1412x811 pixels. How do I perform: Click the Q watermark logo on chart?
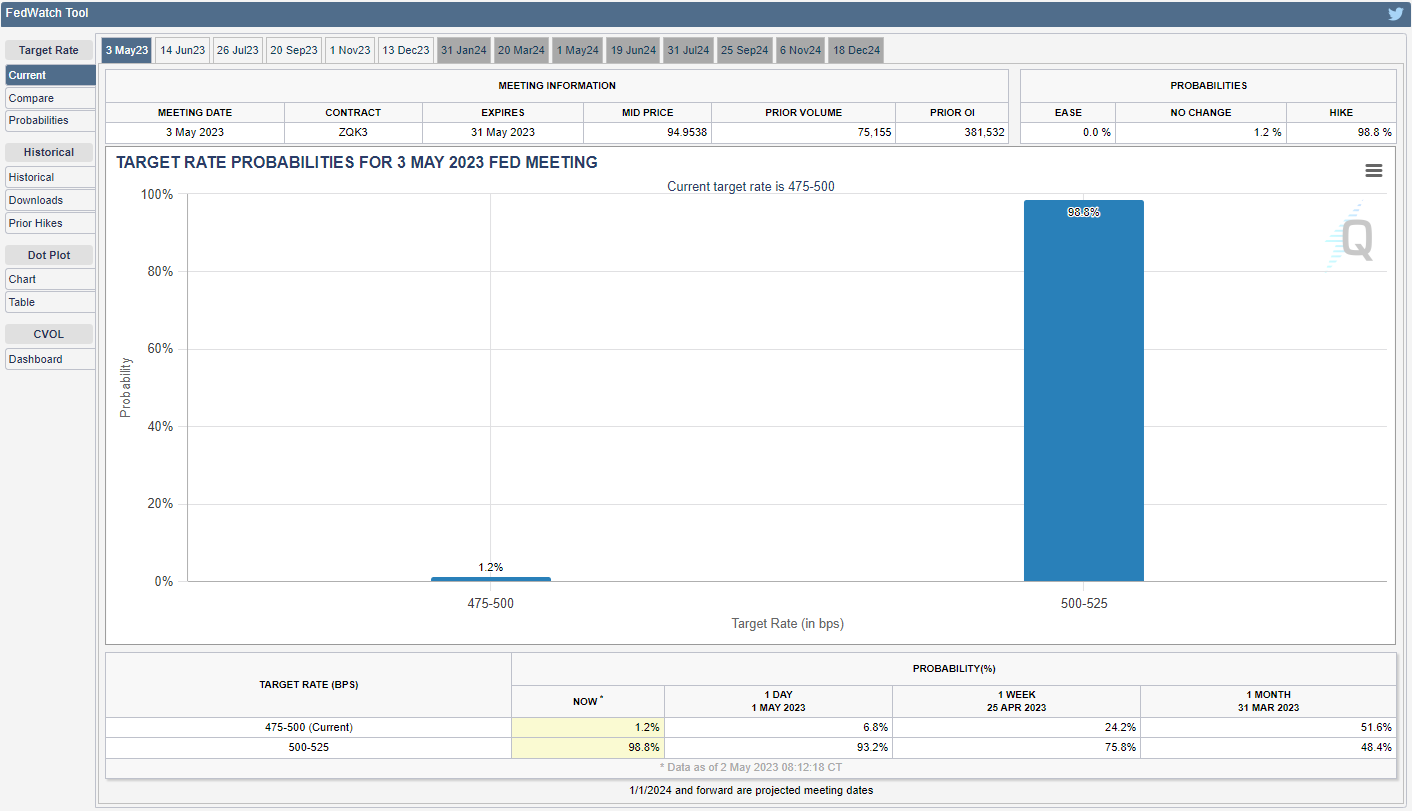(x=1354, y=240)
